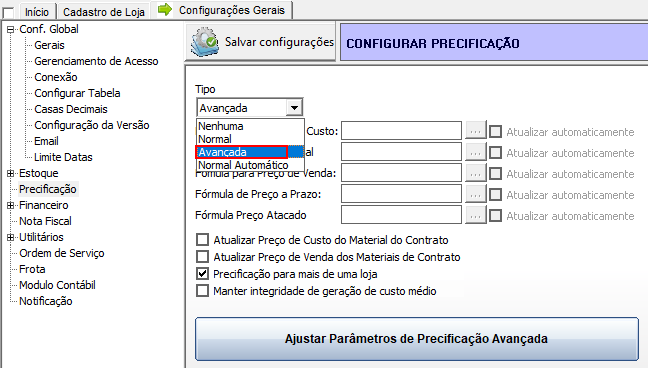The height and width of the screenshot is (368, 648).
Task: Select Normal Automático from the Tipo list
Action: click(243, 165)
